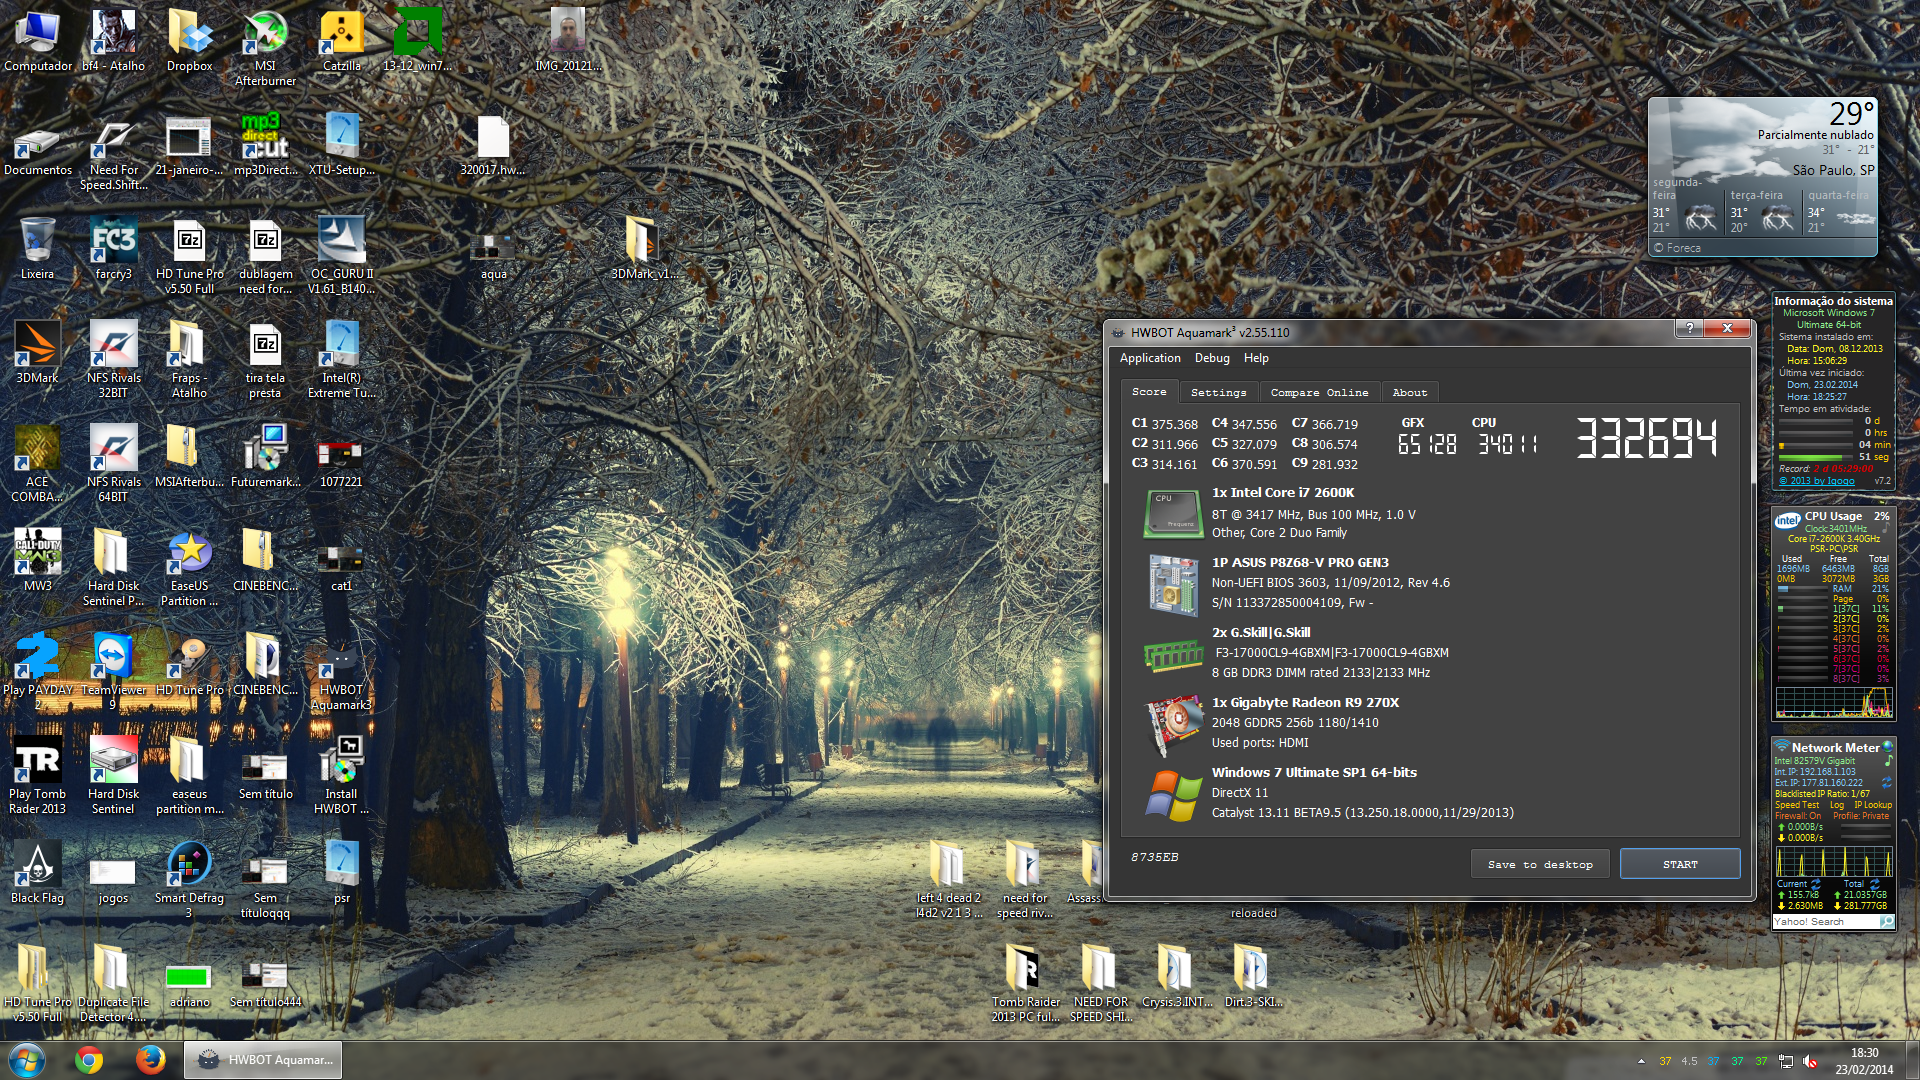Click the Gigabyte Radeon R9 270X icon
The width and height of the screenshot is (1920, 1080).
tap(1172, 726)
